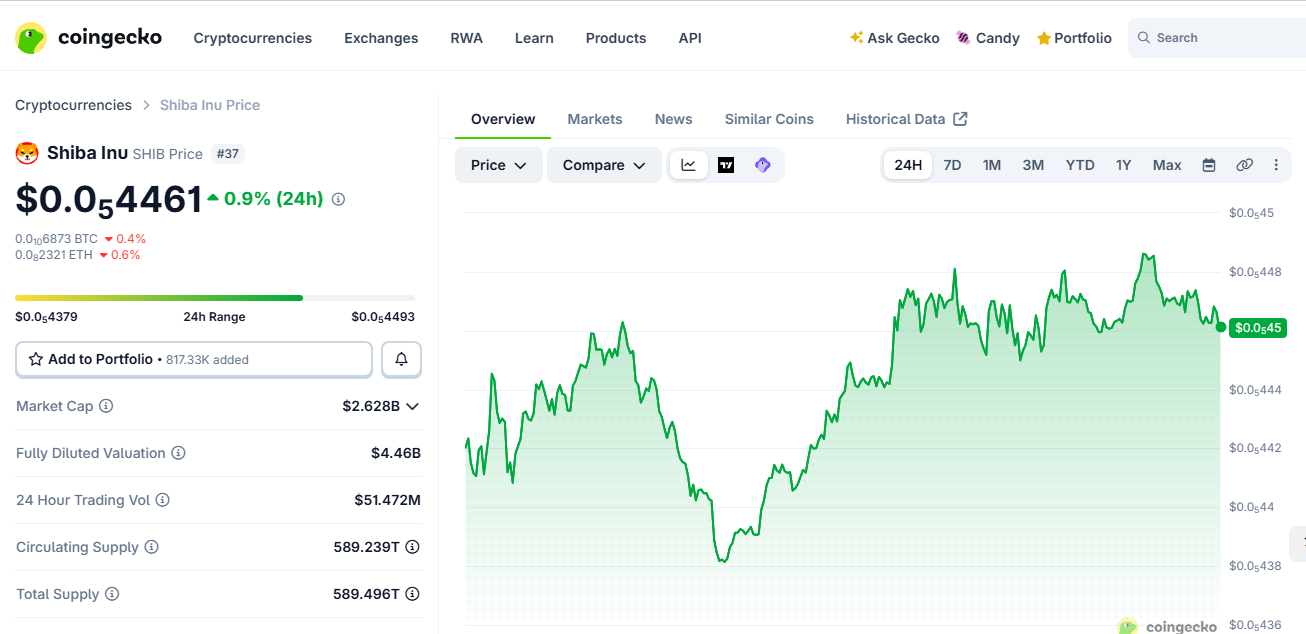Screen dimensions: 1306x634
Task: Open the chart three-dot more menu
Action: click(x=1276, y=165)
